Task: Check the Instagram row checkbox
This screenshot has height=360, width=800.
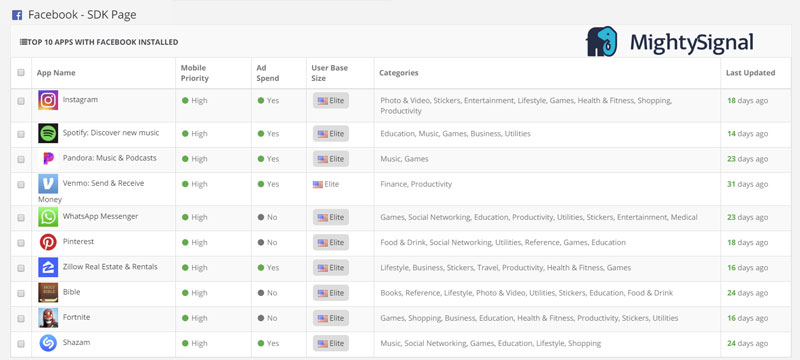Action: (x=21, y=101)
